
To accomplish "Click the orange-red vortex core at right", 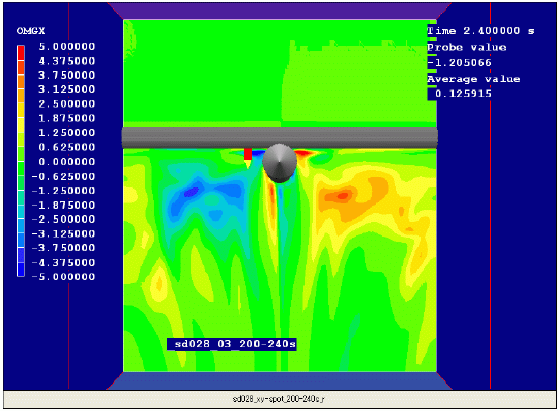I will [x=342, y=196].
